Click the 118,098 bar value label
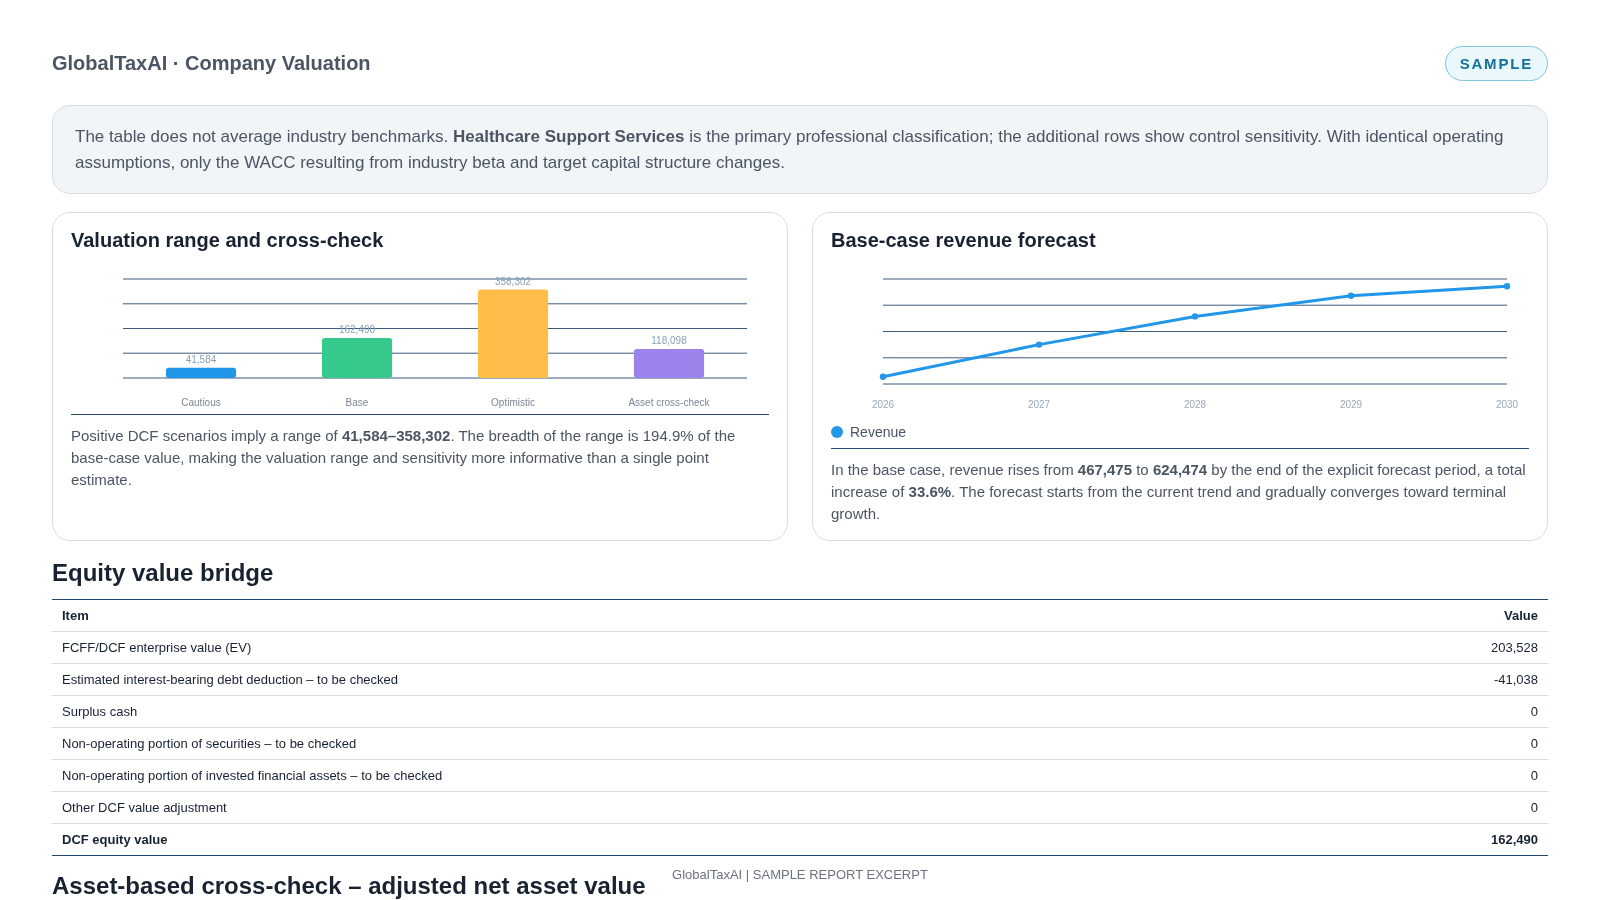The height and width of the screenshot is (900, 1600). 669,341
